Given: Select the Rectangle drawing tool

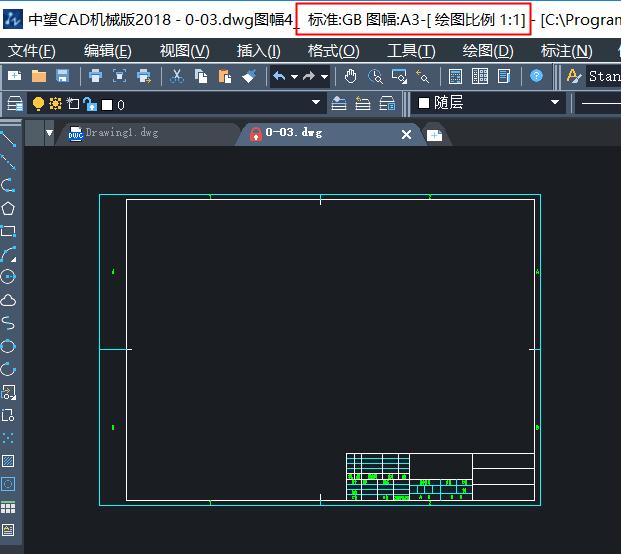Looking at the screenshot, I should tap(8, 231).
